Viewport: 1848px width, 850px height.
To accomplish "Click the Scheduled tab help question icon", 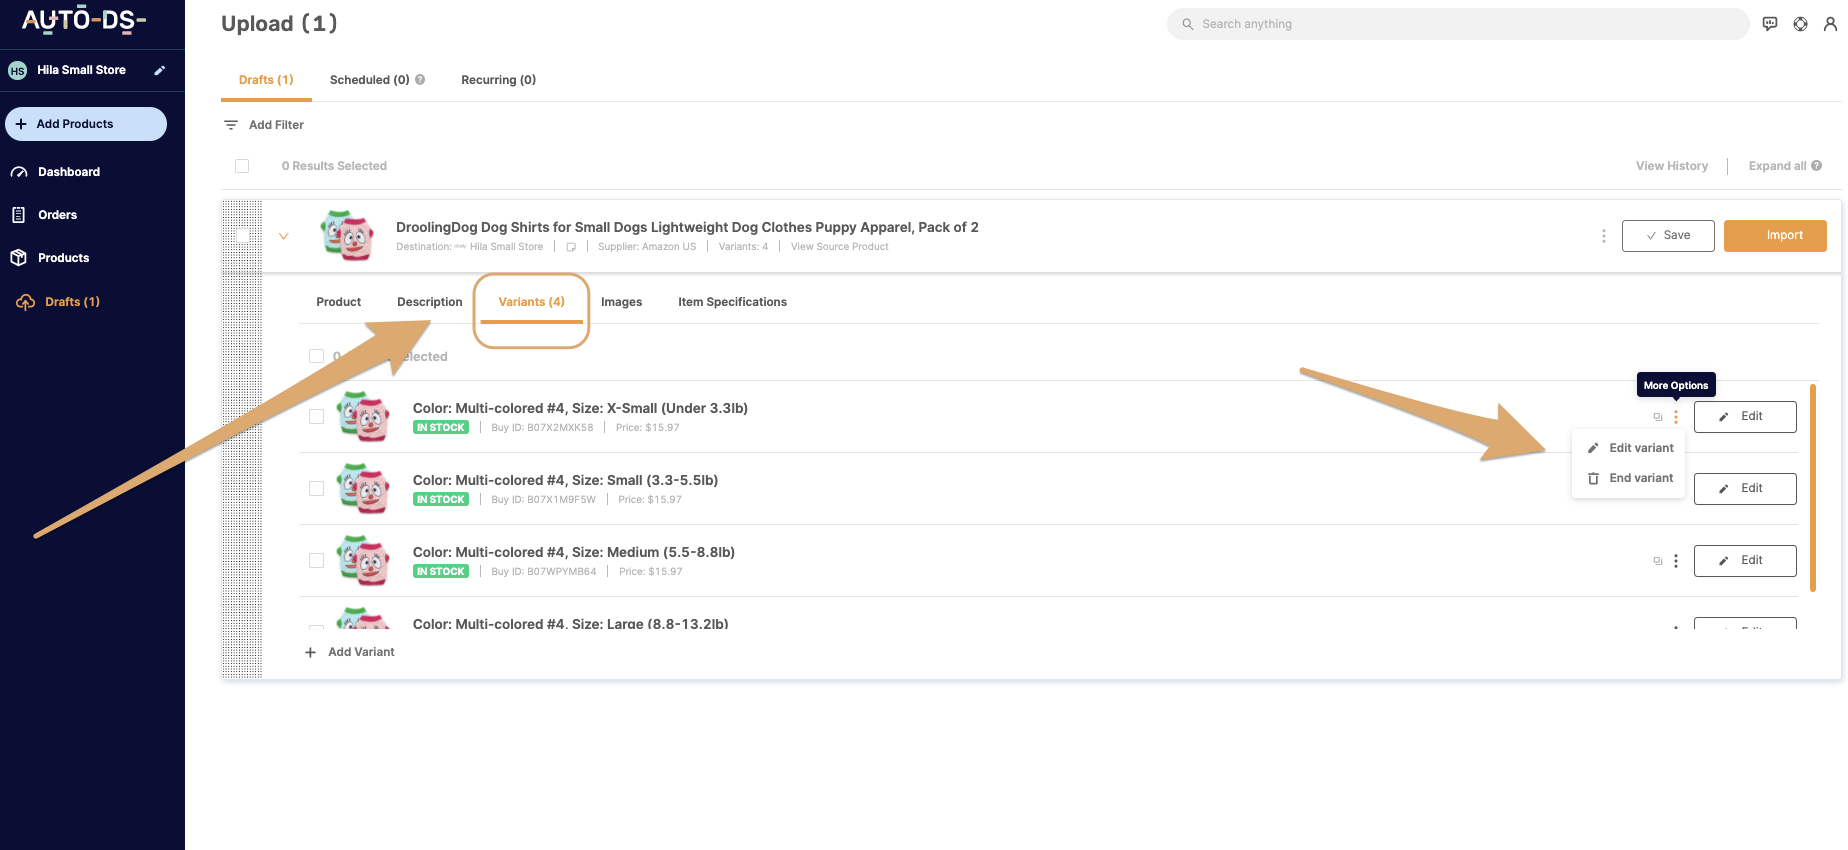I will [x=420, y=80].
